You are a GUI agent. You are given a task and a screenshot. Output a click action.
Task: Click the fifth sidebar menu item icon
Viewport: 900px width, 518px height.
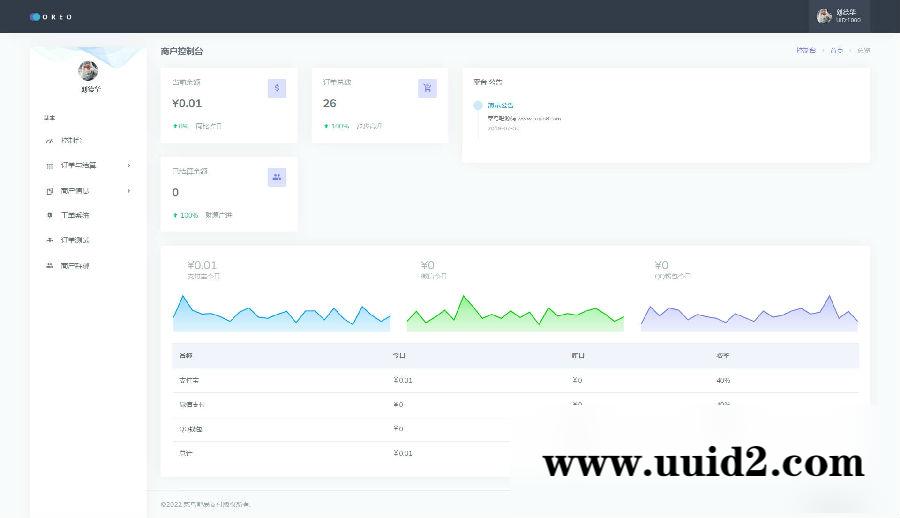50,240
